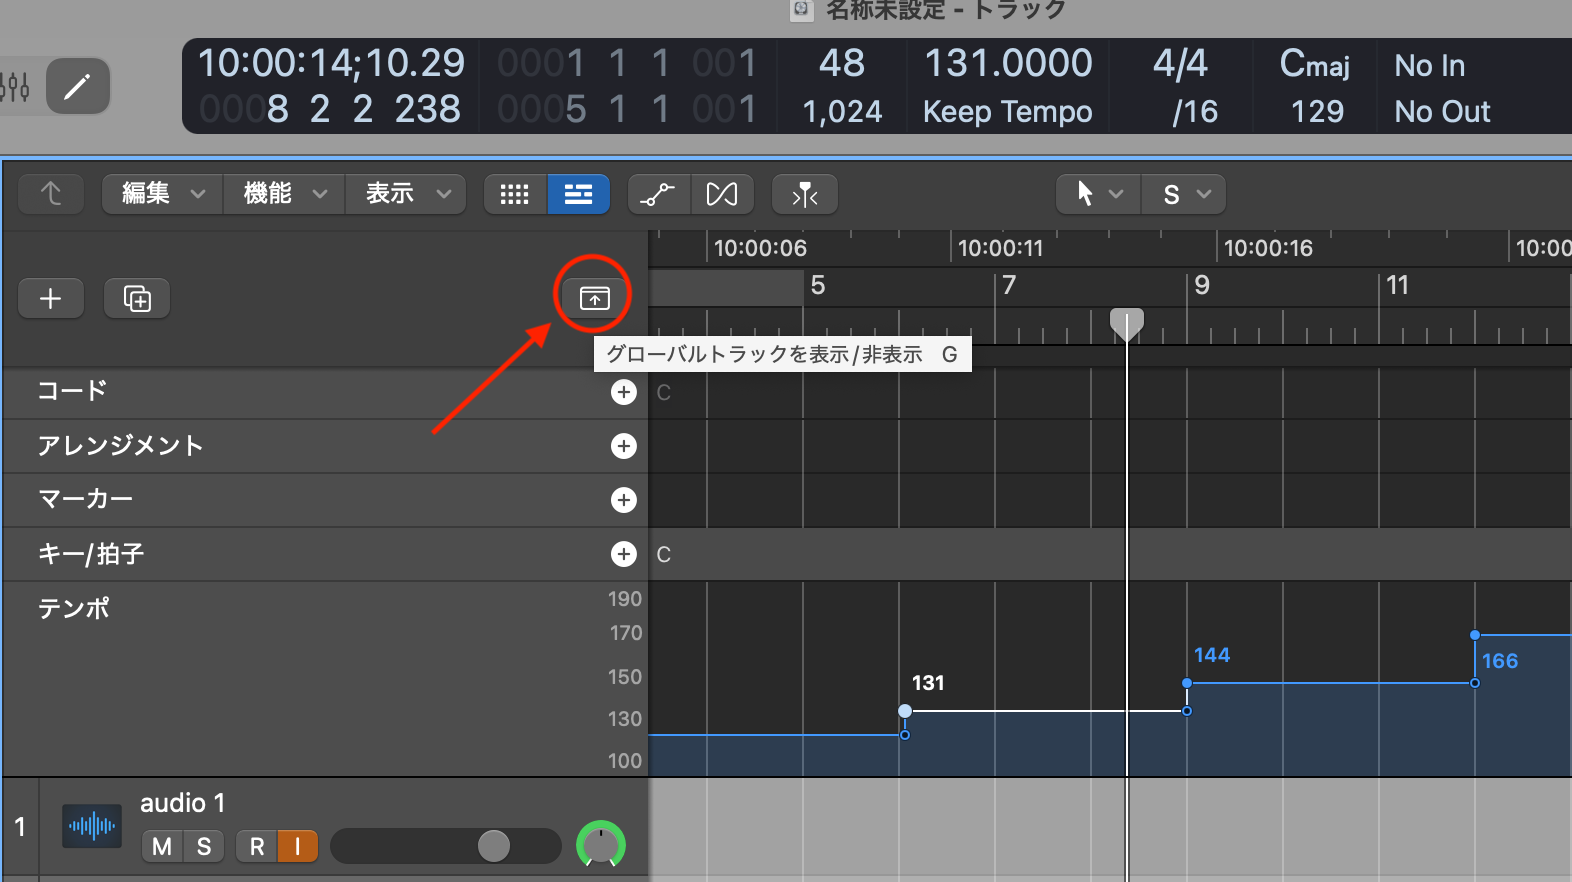Open the 編集 dropdown menu
1572x882 pixels.
click(163, 194)
